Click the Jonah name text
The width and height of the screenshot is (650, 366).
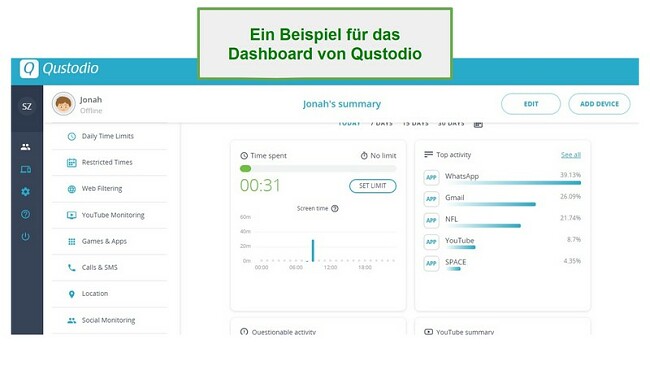(x=91, y=100)
